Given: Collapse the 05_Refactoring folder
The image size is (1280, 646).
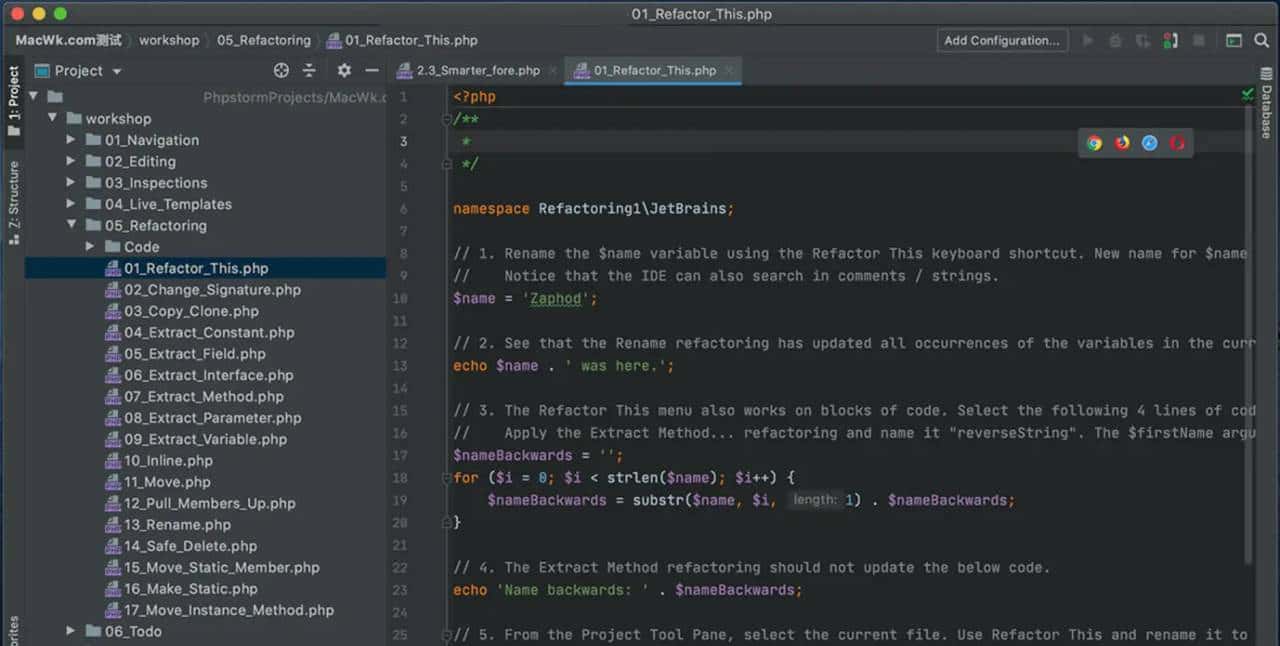Looking at the screenshot, I should point(71,225).
